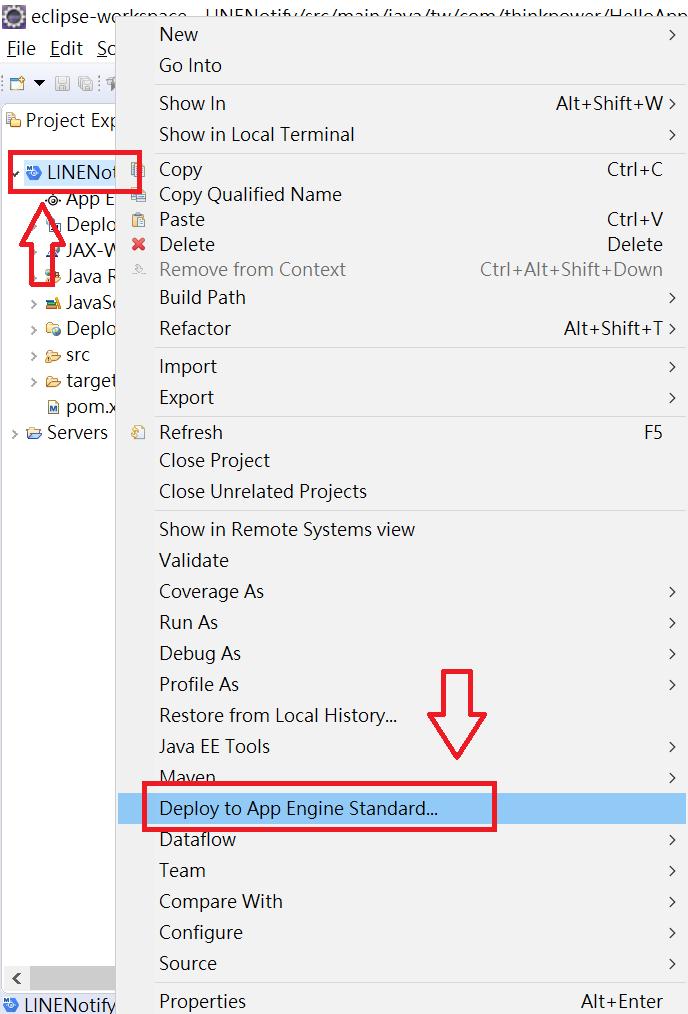Open the New wizard dropdown arrow
Image resolution: width=688 pixels, height=1014 pixels.
(39, 83)
